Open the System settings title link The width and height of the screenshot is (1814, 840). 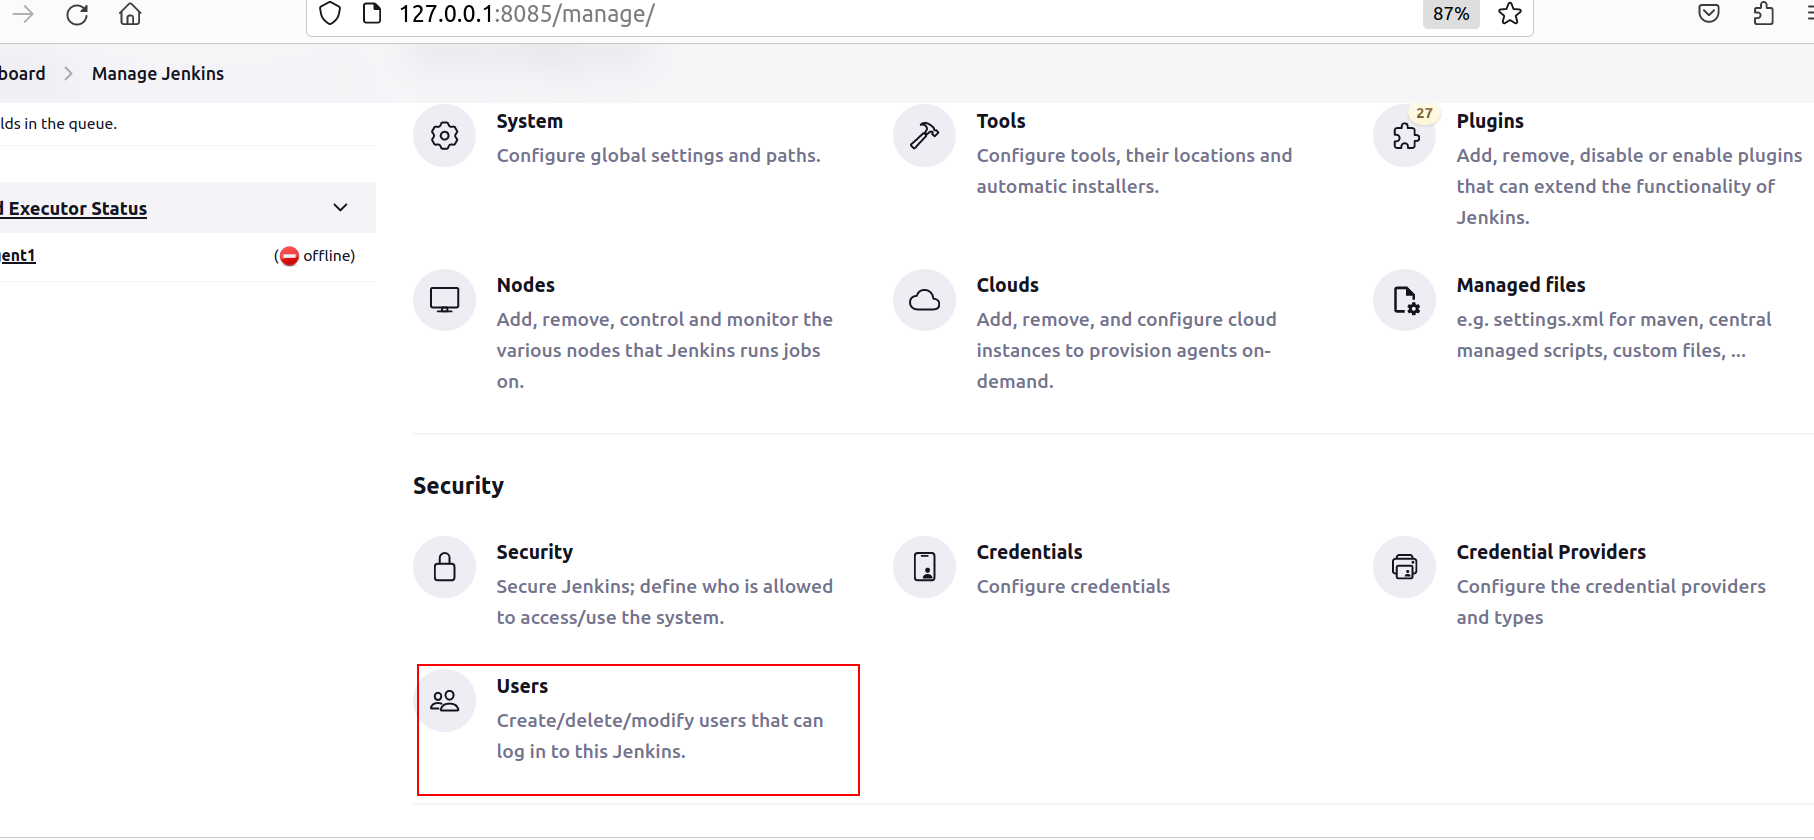click(x=529, y=121)
